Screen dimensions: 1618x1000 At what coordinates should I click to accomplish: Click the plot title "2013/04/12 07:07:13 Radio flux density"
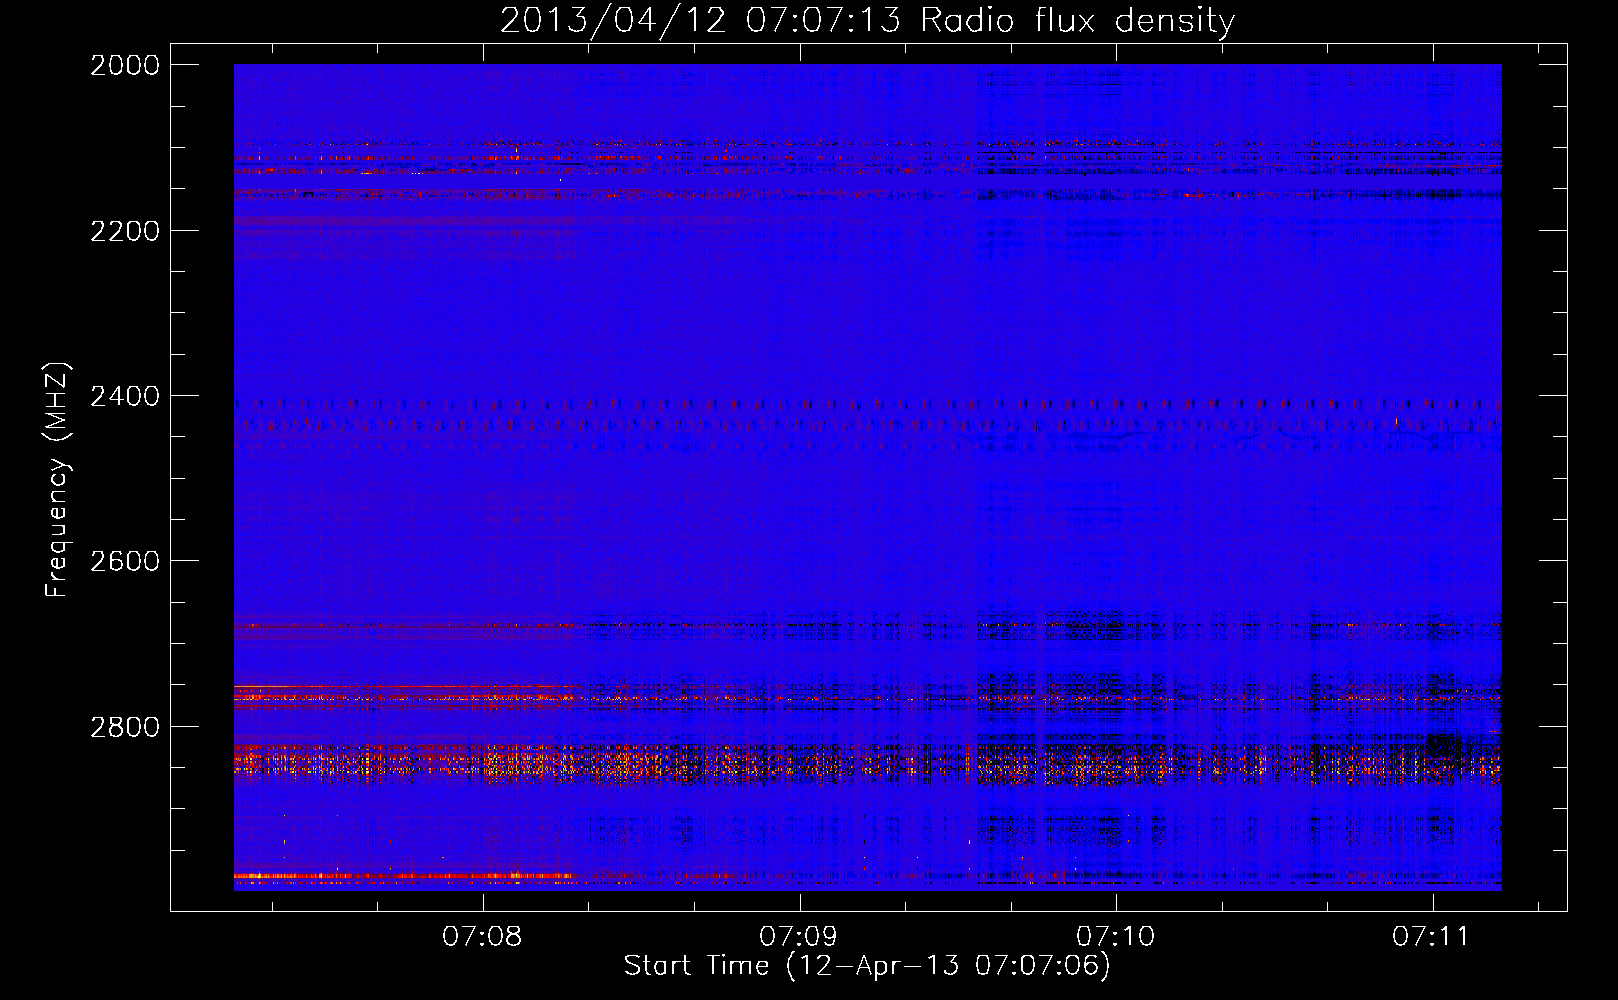click(x=867, y=21)
